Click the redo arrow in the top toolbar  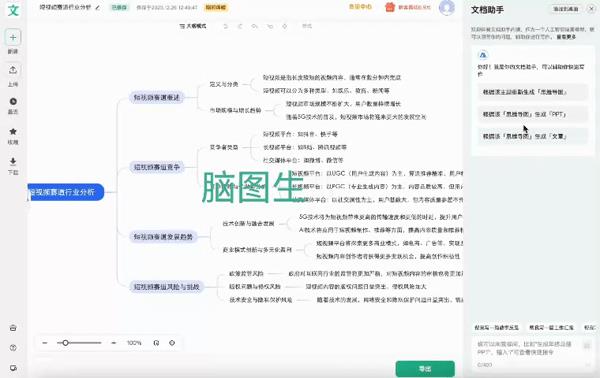pos(240,26)
